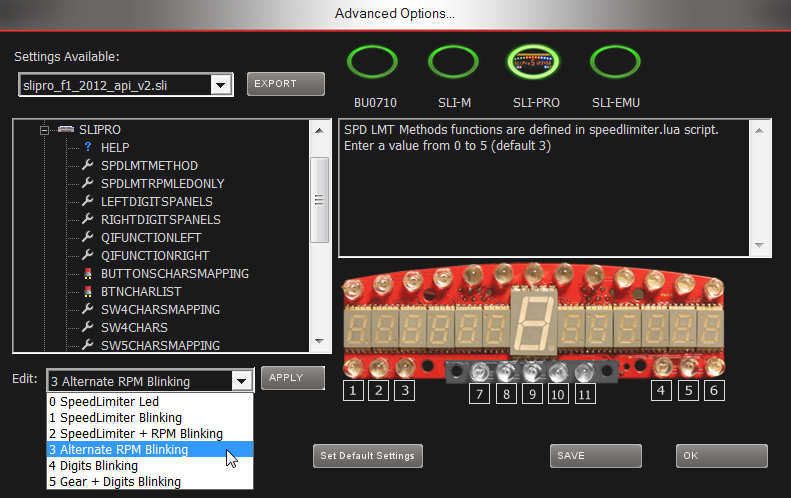Click LED number 6 box

coord(714,391)
